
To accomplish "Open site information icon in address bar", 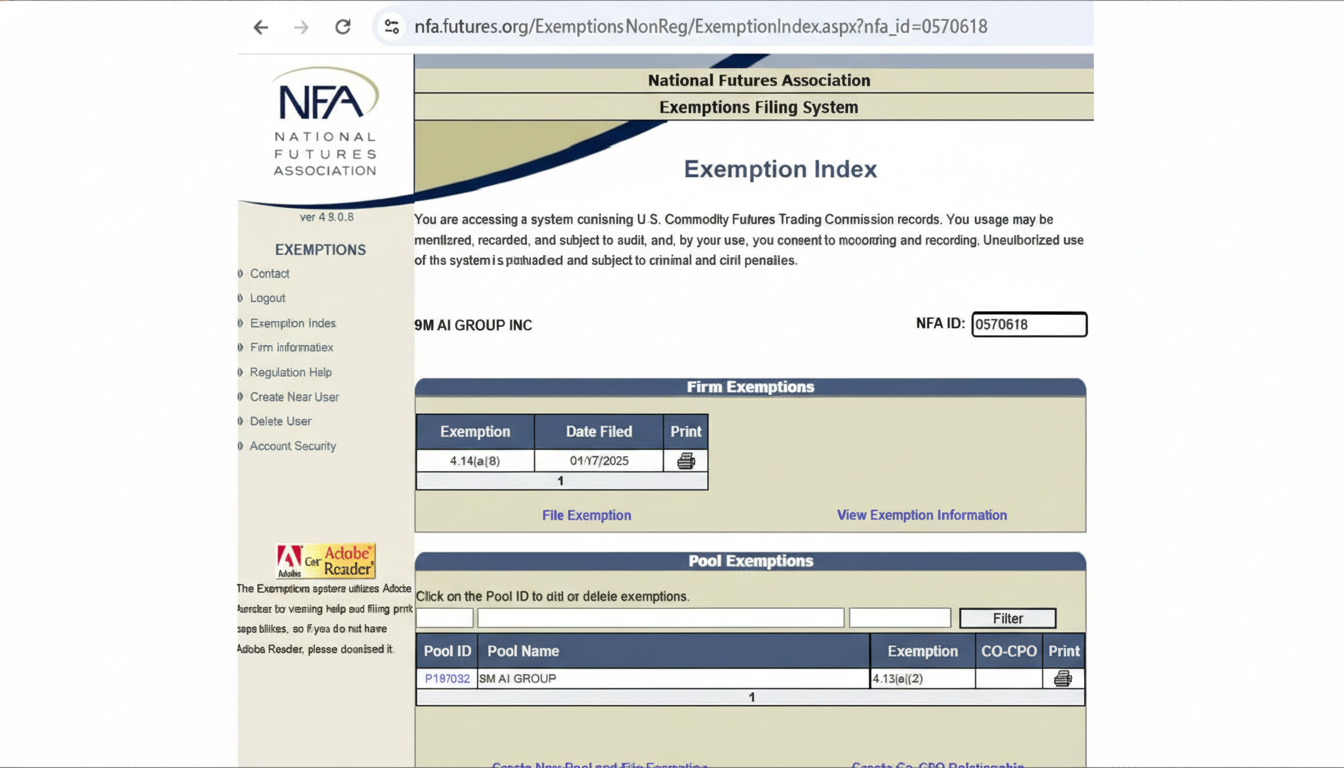I will [x=392, y=27].
